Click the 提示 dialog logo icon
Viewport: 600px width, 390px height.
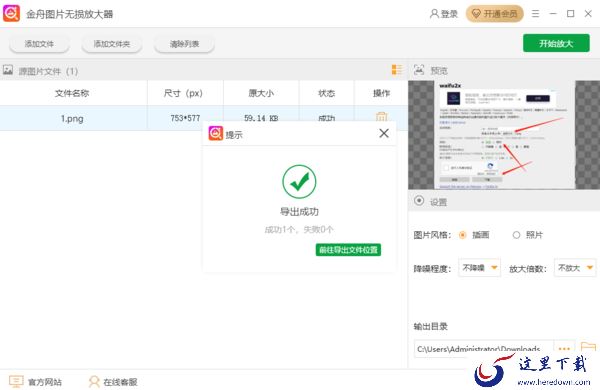(x=215, y=134)
